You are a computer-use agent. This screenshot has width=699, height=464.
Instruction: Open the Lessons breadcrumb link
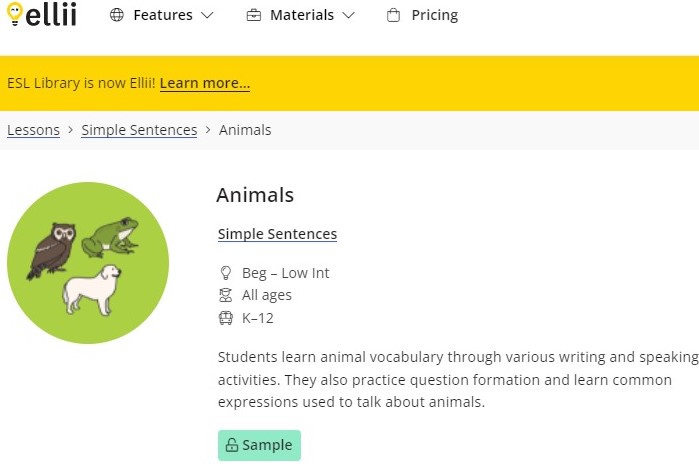[33, 130]
